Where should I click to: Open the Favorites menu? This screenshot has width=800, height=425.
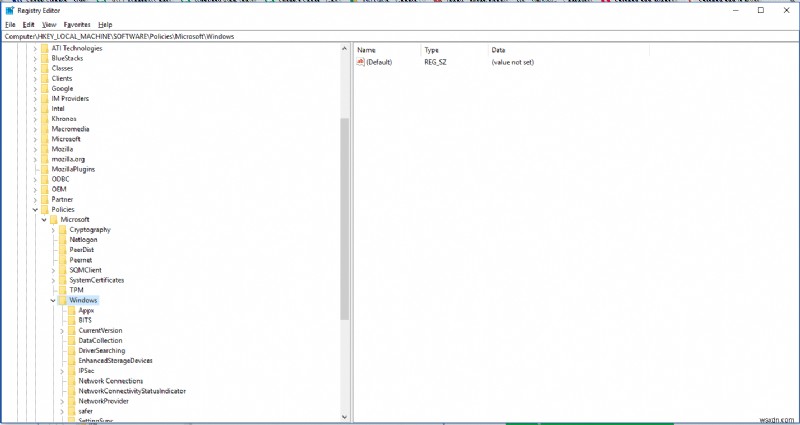77,24
